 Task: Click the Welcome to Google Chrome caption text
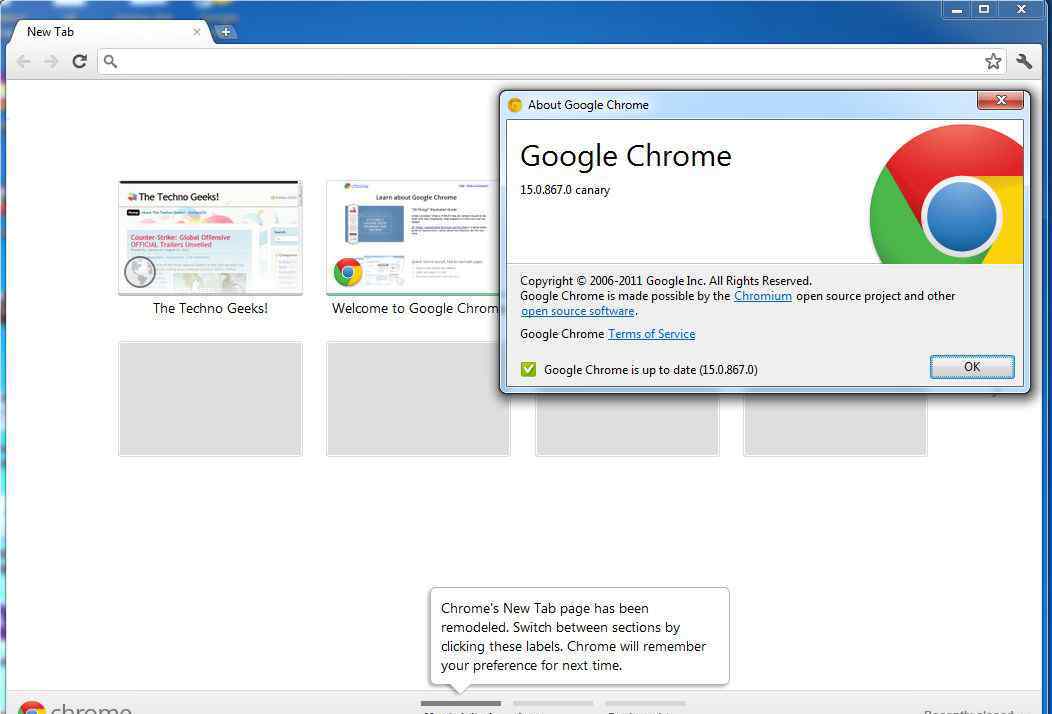415,309
